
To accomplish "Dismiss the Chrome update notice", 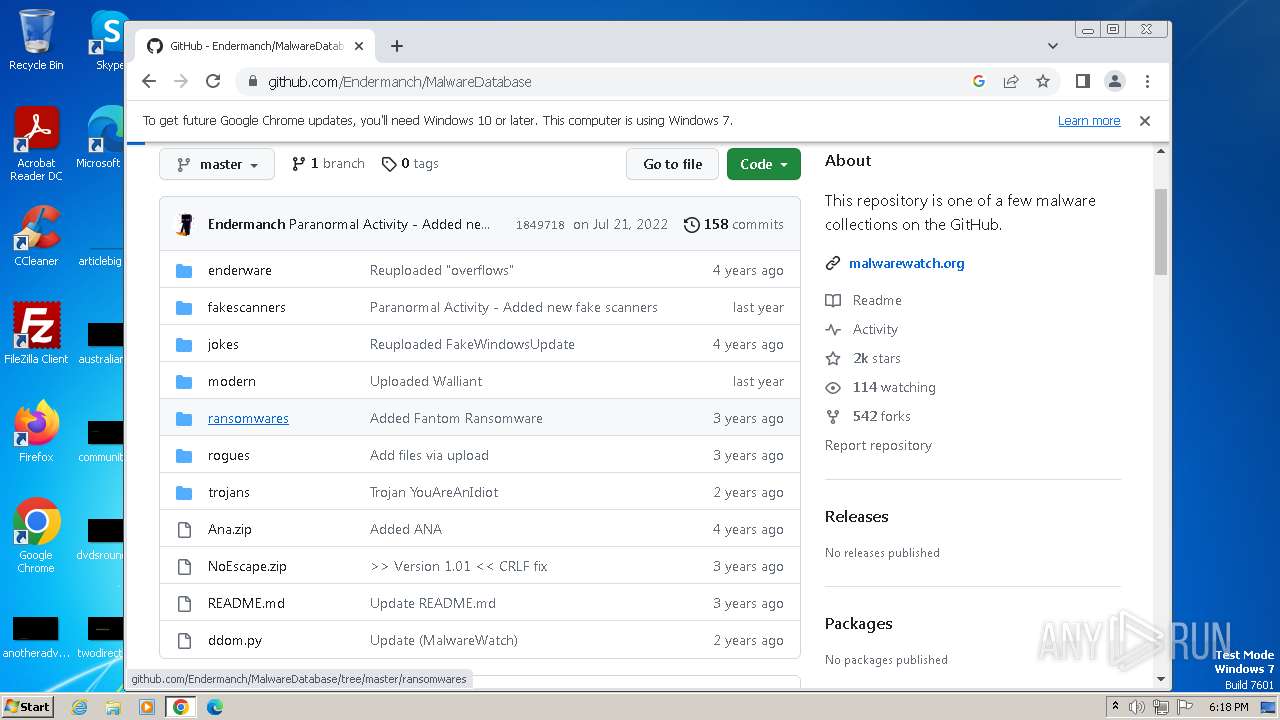I will point(1145,121).
